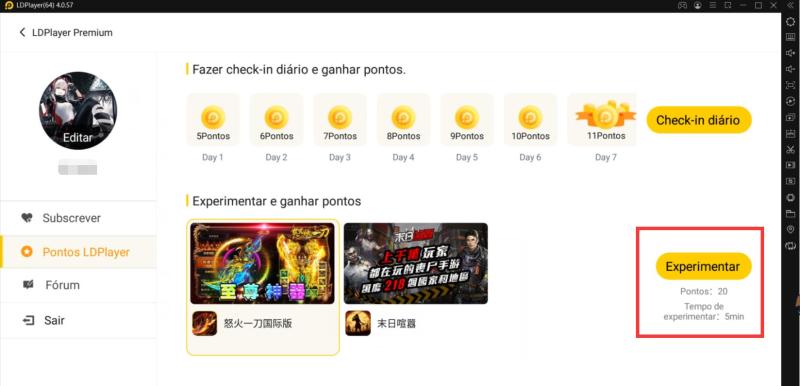Open keyboard mapping tool in sidebar
Viewport: 800px width, 386px height.
pos(790,37)
